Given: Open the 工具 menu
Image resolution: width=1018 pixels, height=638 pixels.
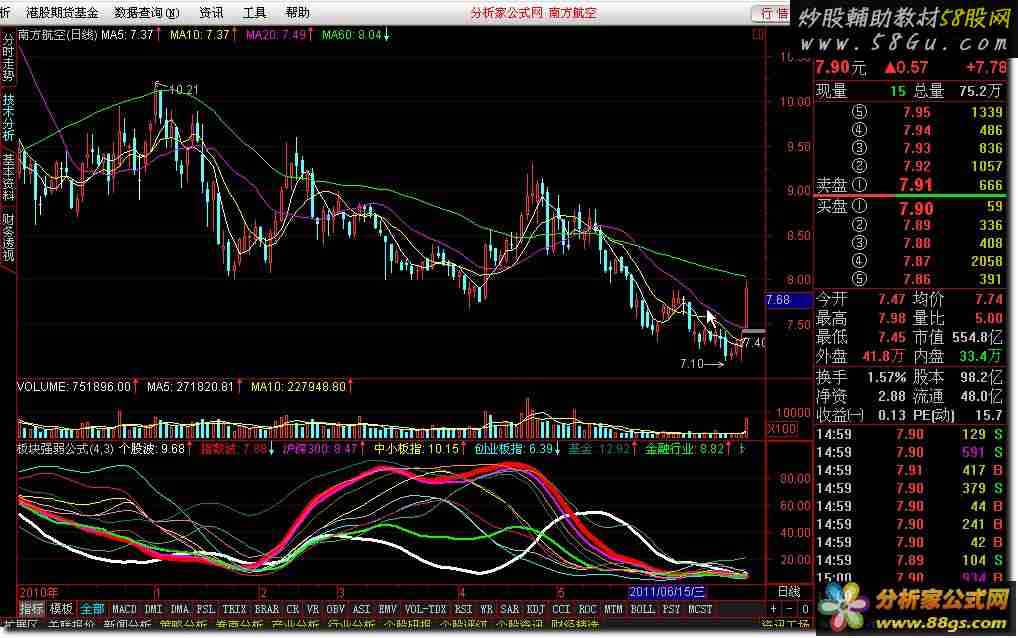Looking at the screenshot, I should (x=254, y=12).
